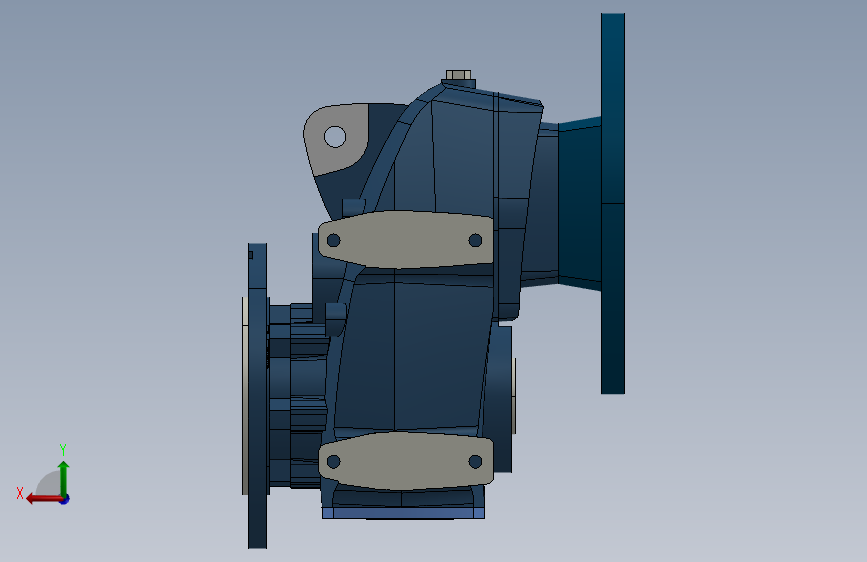Pick the right bolt hole of the upper foot plate
Image resolution: width=867 pixels, height=562 pixels.
[475, 240]
